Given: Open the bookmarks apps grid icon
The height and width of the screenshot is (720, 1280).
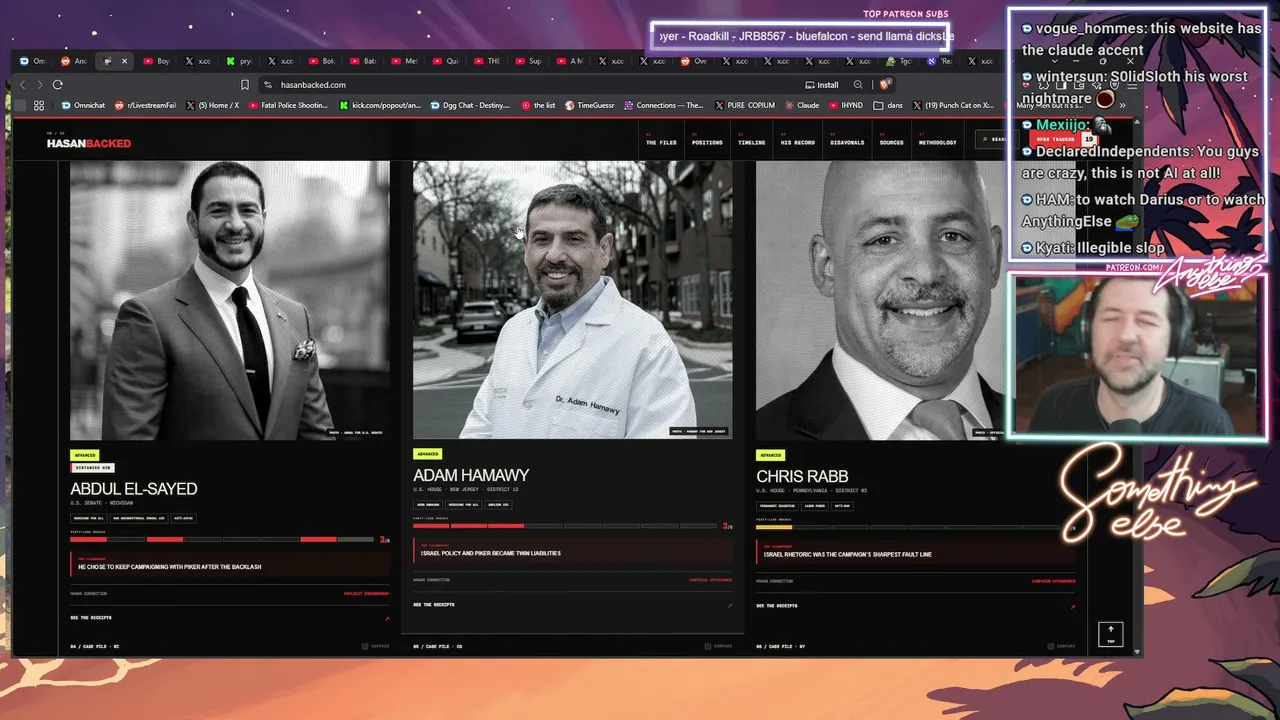Looking at the screenshot, I should click(x=39, y=105).
